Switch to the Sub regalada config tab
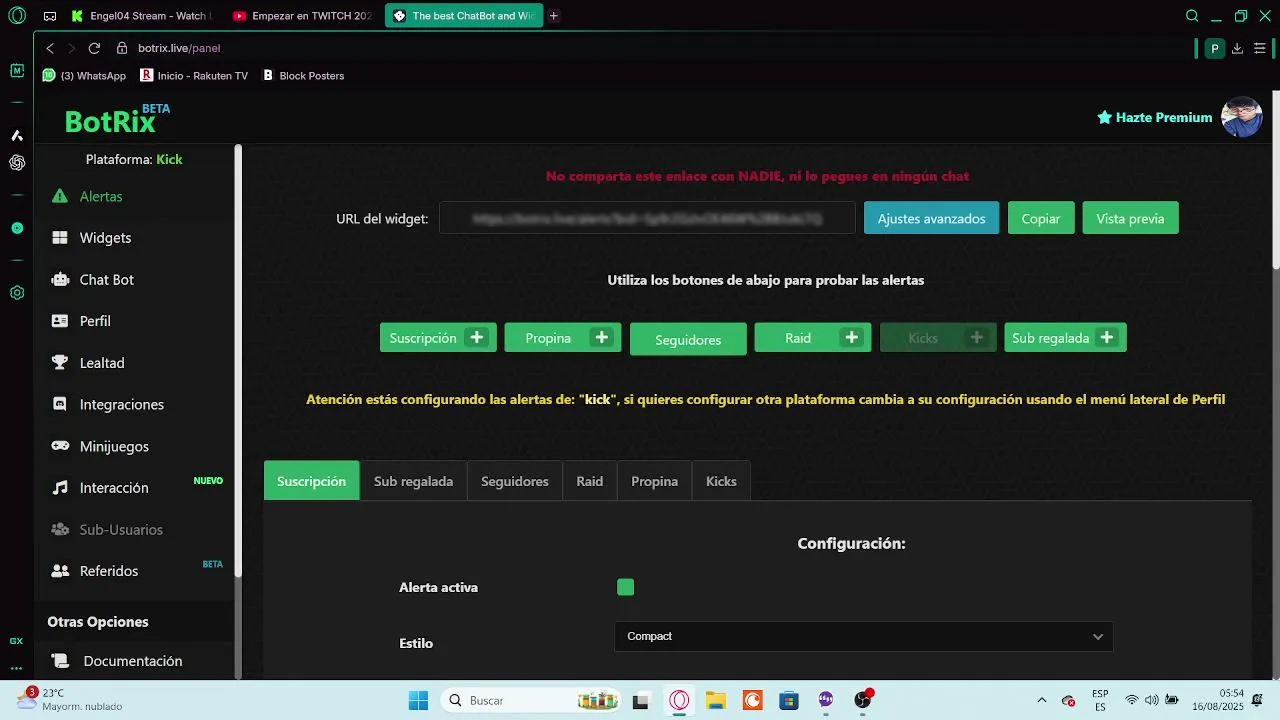Image resolution: width=1280 pixels, height=720 pixels. click(413, 481)
